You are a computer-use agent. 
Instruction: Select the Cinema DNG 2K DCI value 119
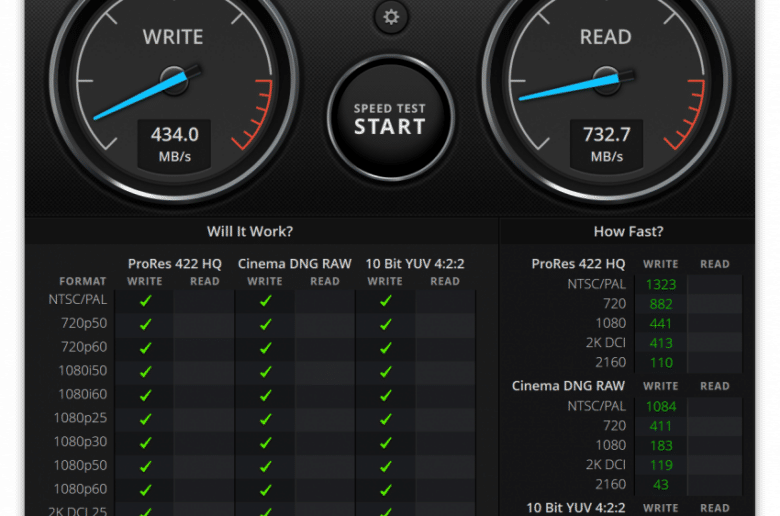[661, 465]
